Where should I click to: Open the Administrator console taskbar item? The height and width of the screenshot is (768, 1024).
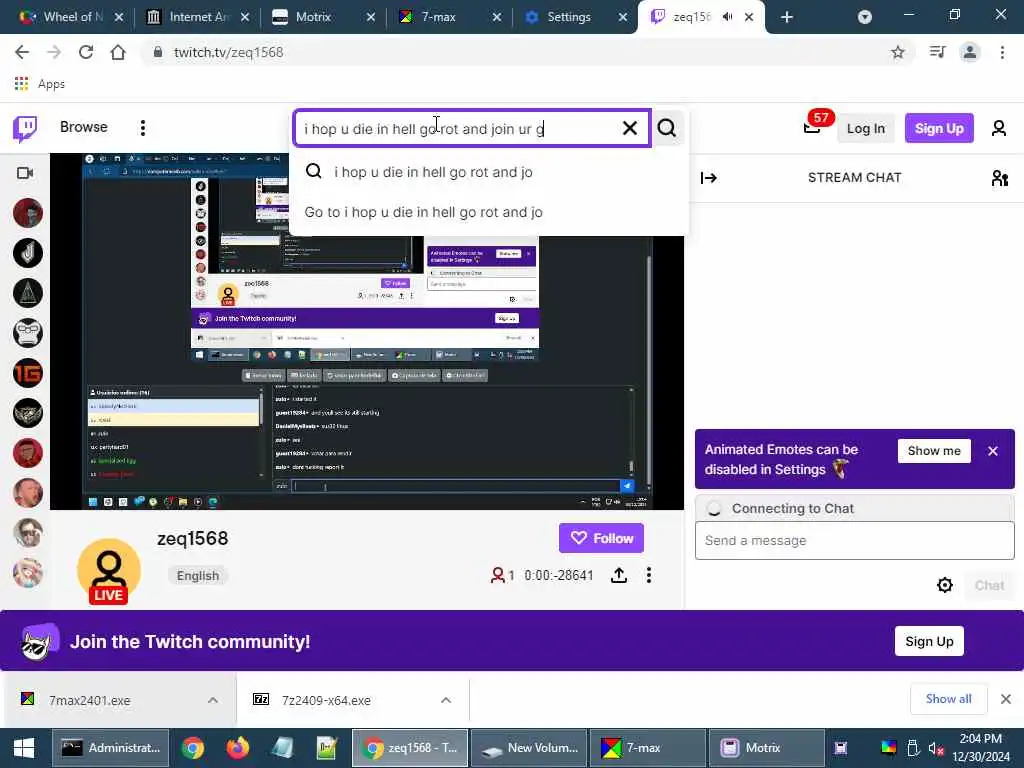110,748
